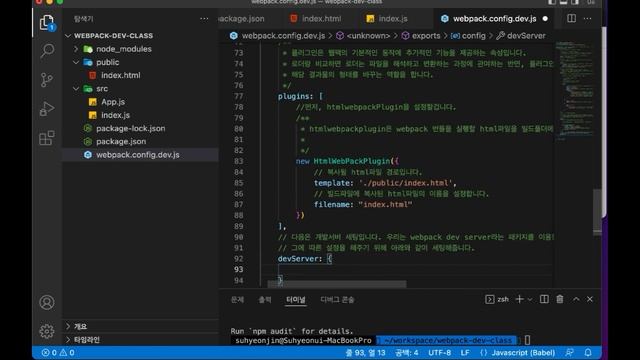Screen dimensions: 640x360
Task: Click the config breadcrumb segment
Action: 473,36
